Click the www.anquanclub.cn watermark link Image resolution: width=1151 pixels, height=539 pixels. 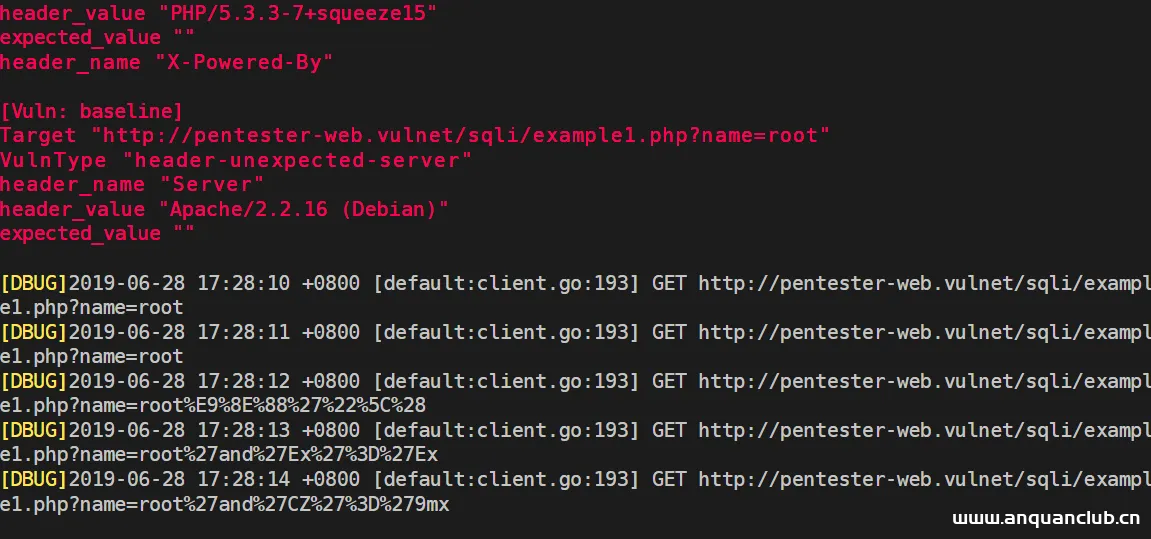pyautogui.click(x=1045, y=519)
